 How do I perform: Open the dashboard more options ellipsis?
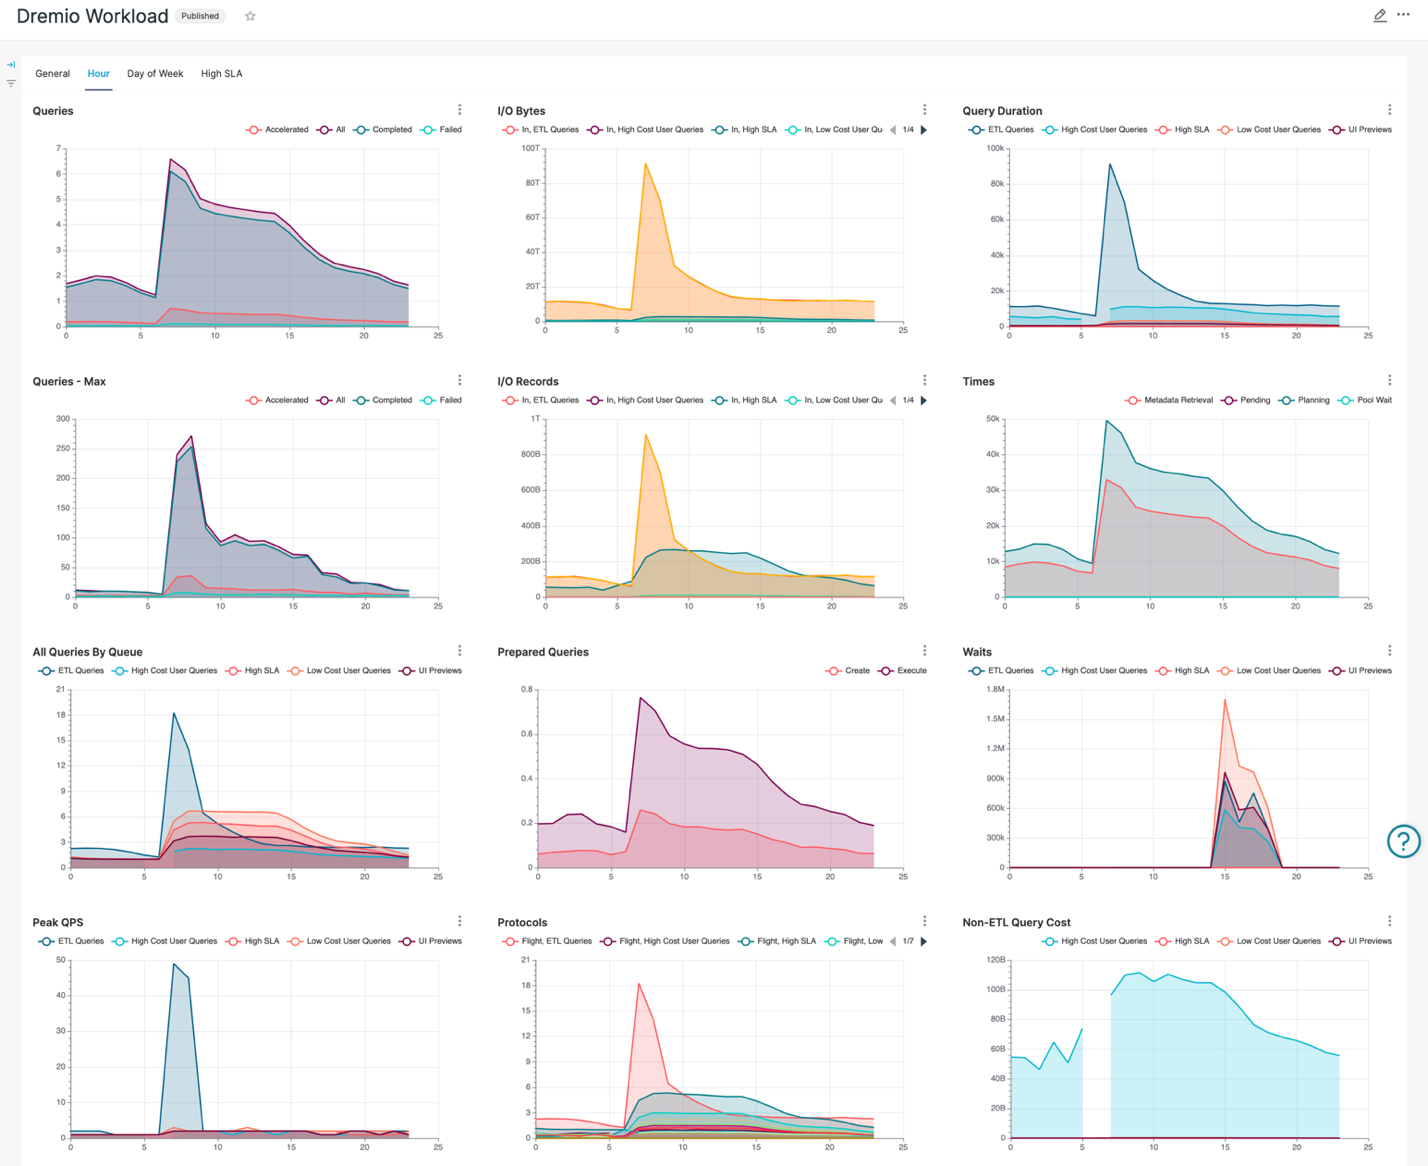pyautogui.click(x=1403, y=16)
